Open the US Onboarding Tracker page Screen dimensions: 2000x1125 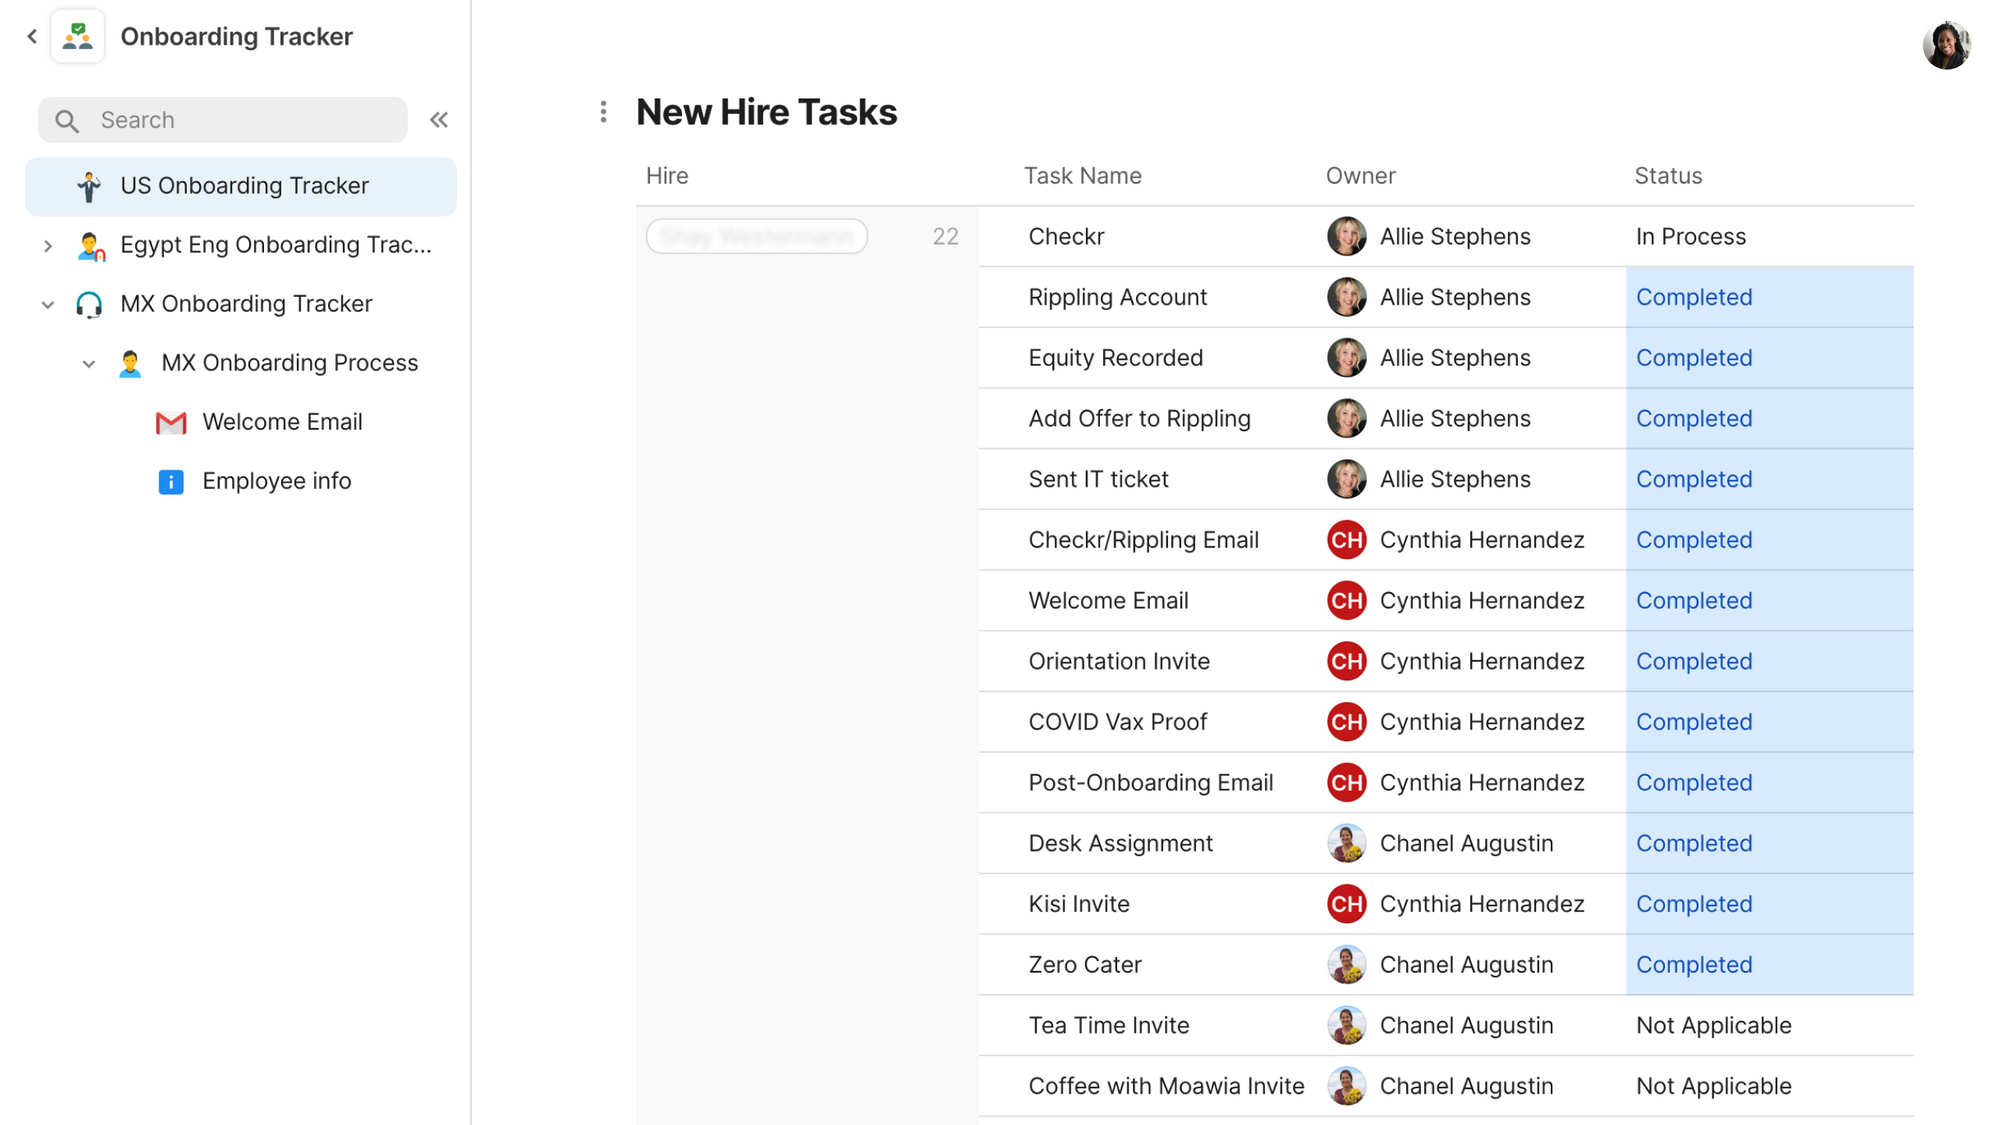tap(244, 186)
